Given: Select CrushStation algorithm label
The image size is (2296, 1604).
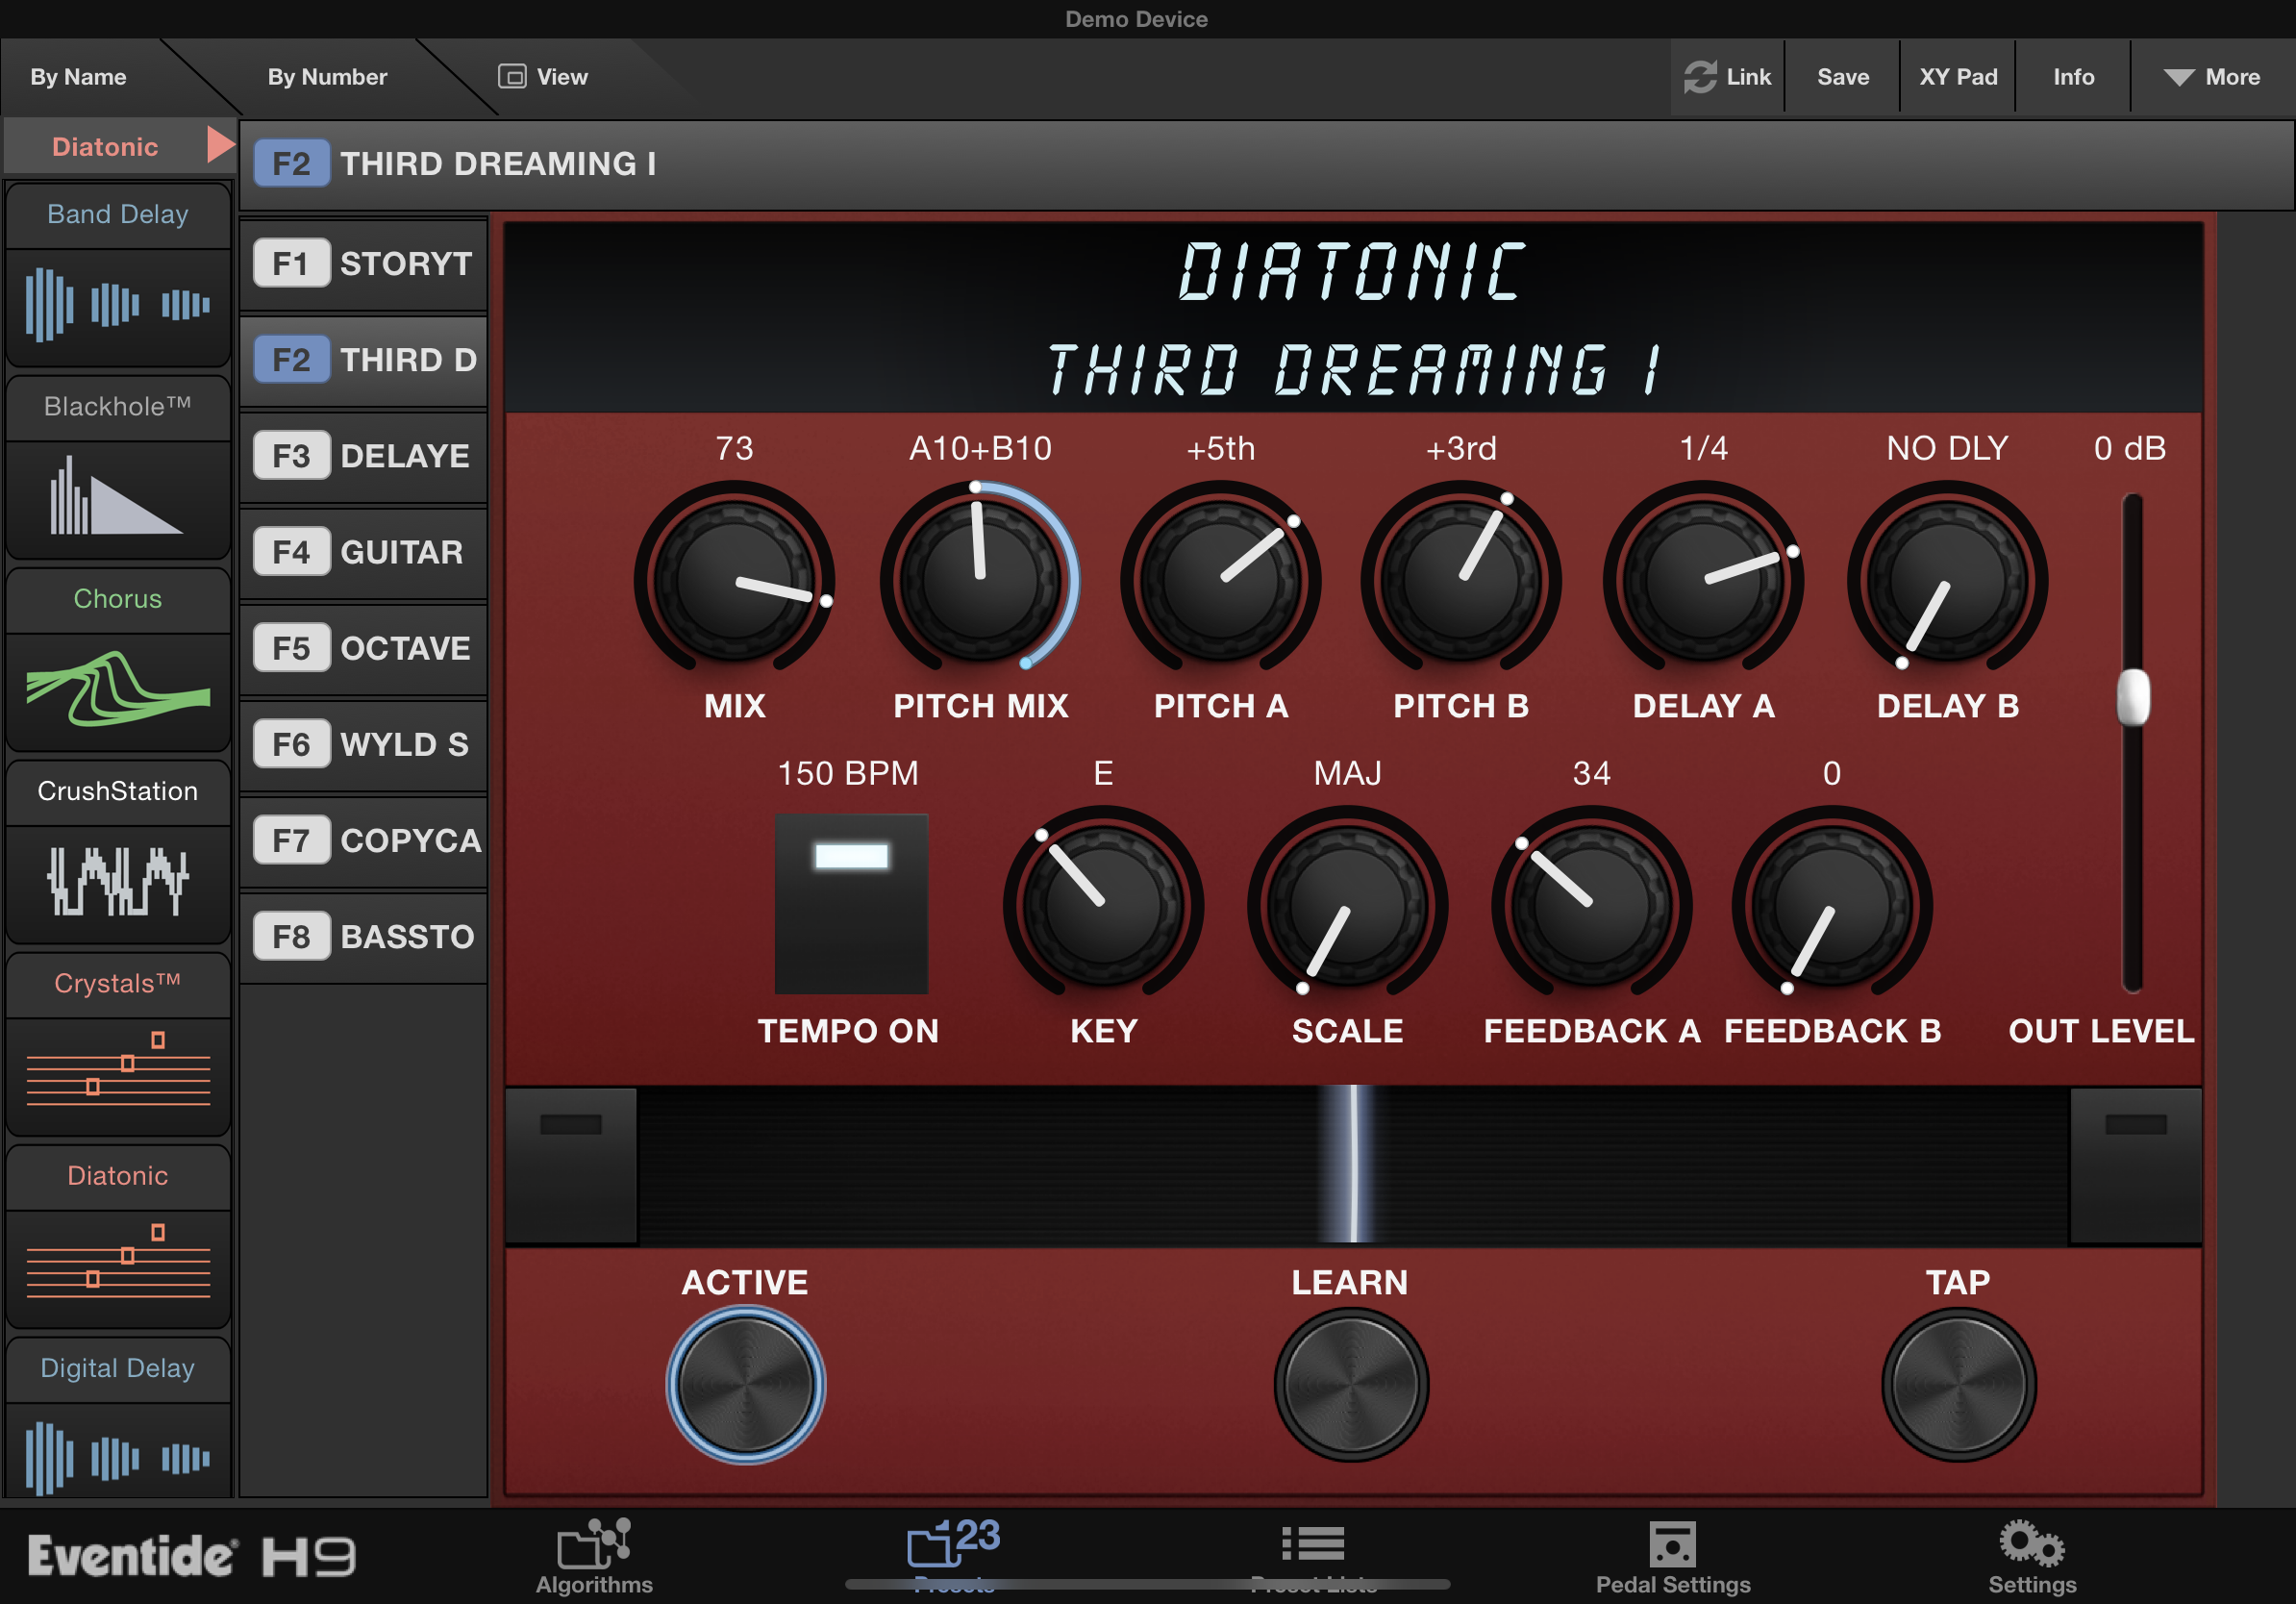Looking at the screenshot, I should pos(118,791).
